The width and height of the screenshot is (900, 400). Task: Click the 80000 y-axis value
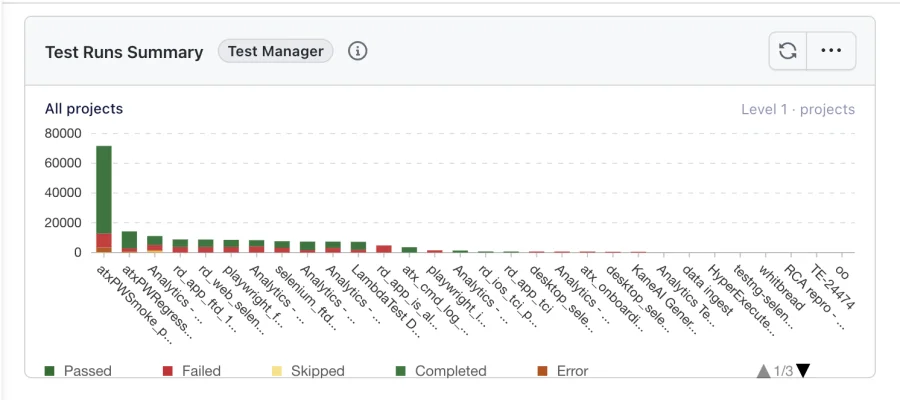[63, 134]
